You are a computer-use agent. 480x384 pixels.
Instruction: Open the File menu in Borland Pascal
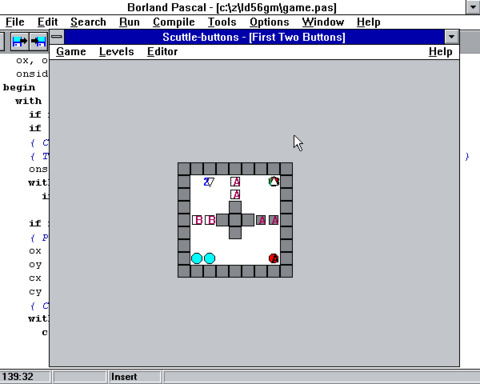15,22
